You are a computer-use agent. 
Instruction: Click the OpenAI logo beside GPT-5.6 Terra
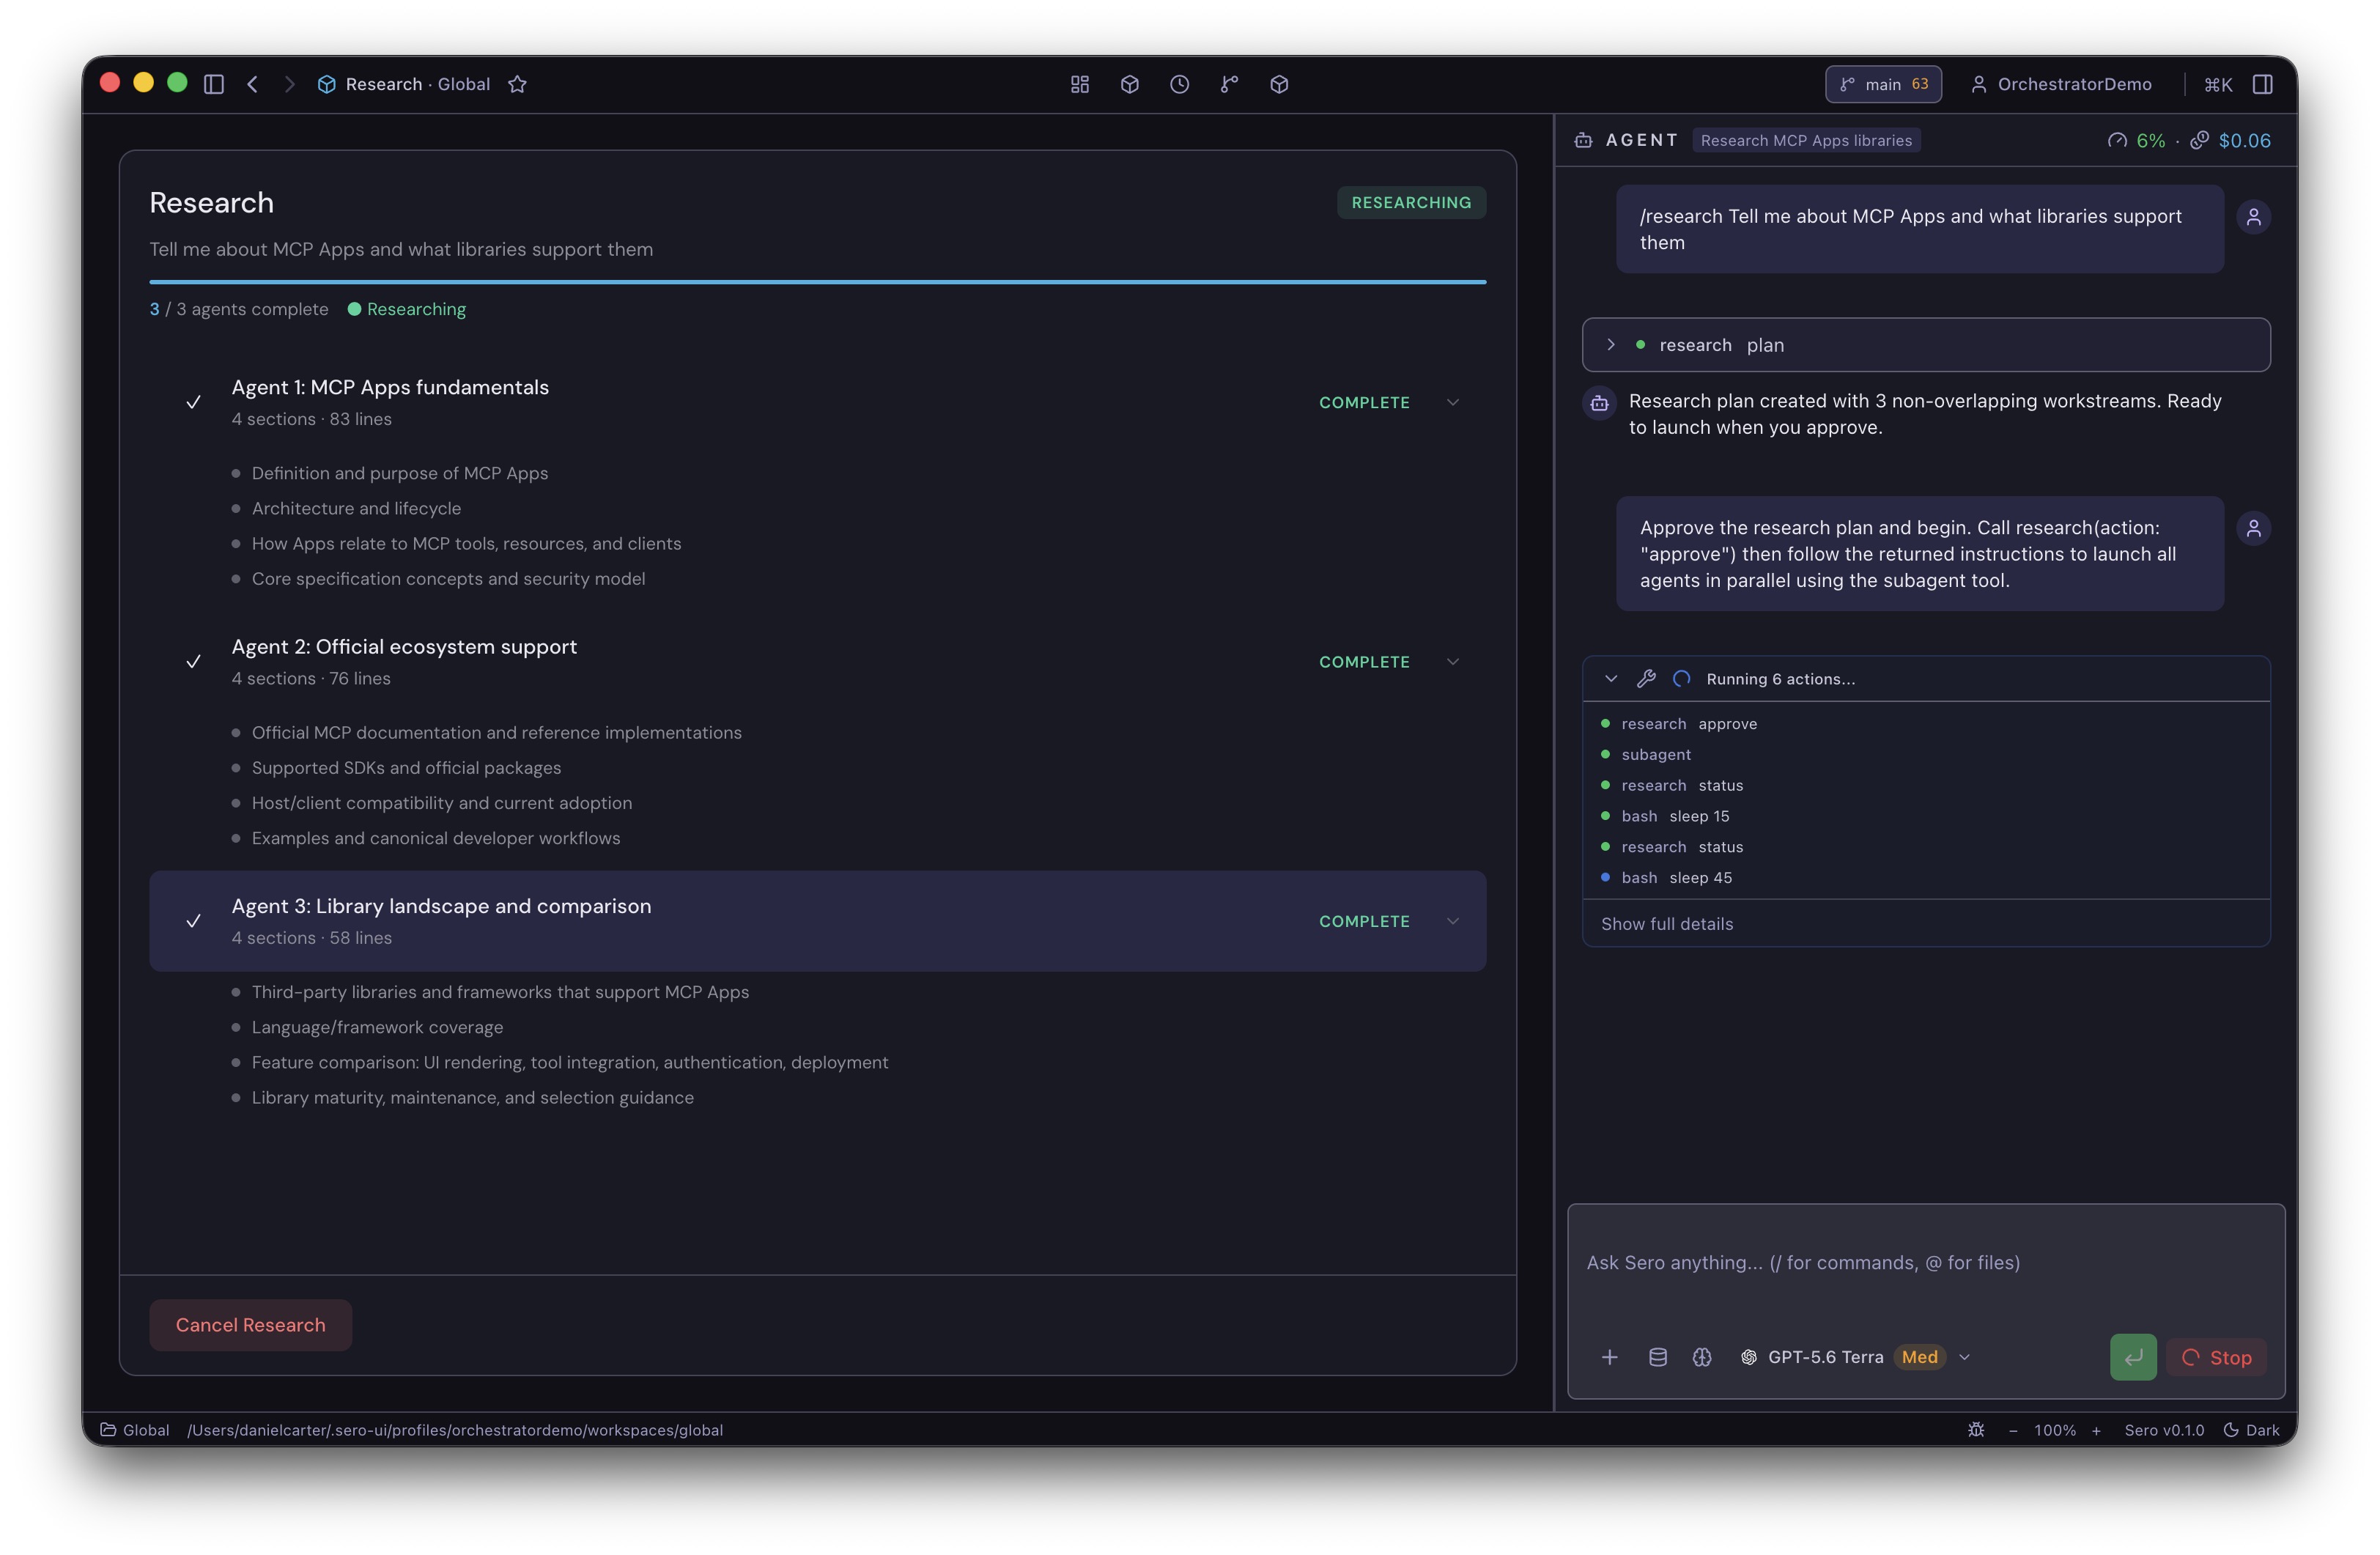[x=1749, y=1357]
